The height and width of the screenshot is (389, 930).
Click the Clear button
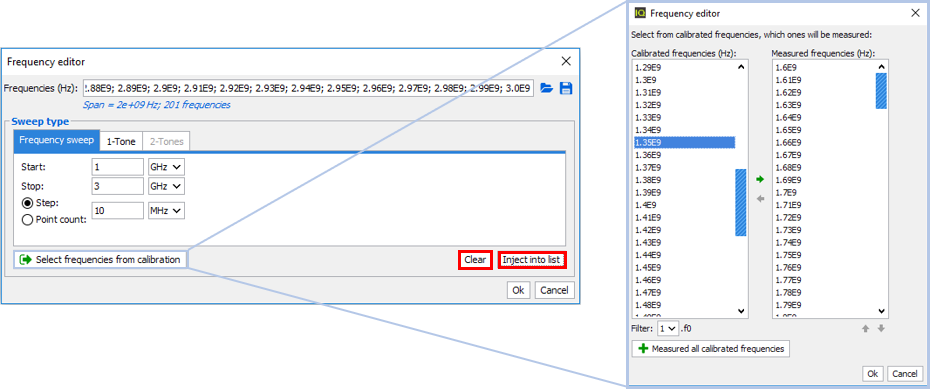tap(475, 260)
